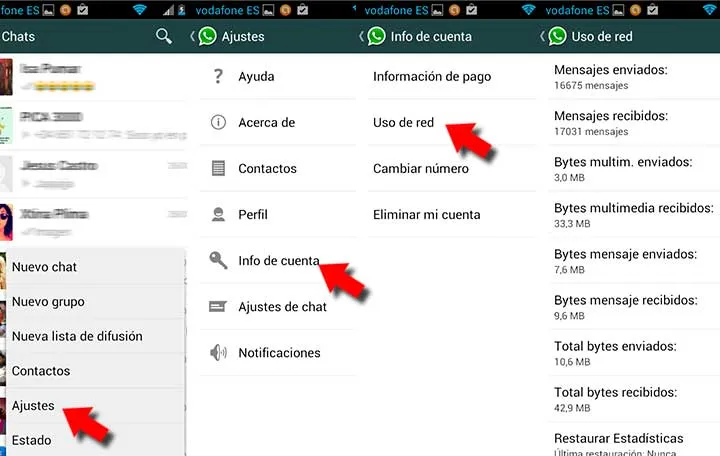Tap Mensajes enviados: 16675 mensajes row
This screenshot has width=720, height=456.
point(634,77)
